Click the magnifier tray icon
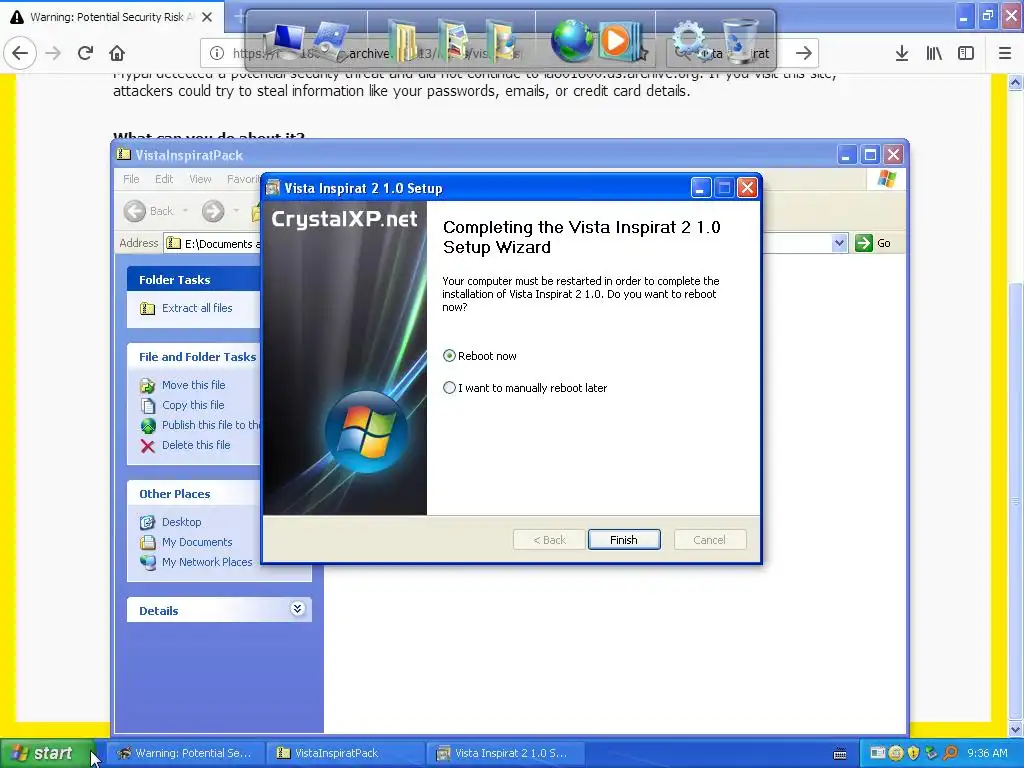The width and height of the screenshot is (1024, 768). pos(950,753)
